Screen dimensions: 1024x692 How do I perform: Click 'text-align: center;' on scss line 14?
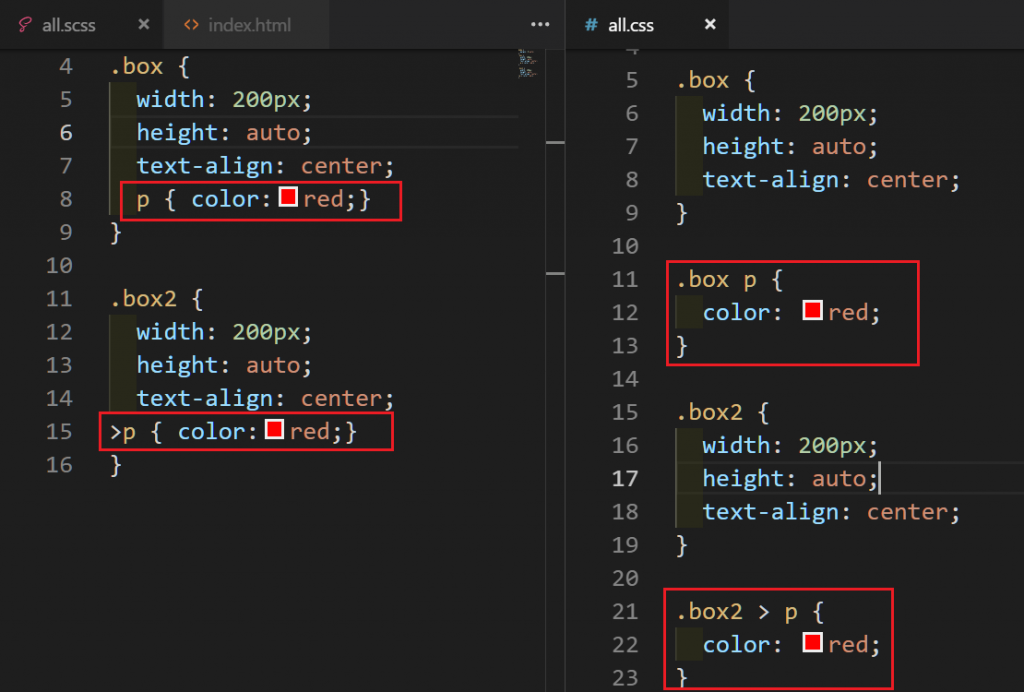[x=265, y=398]
